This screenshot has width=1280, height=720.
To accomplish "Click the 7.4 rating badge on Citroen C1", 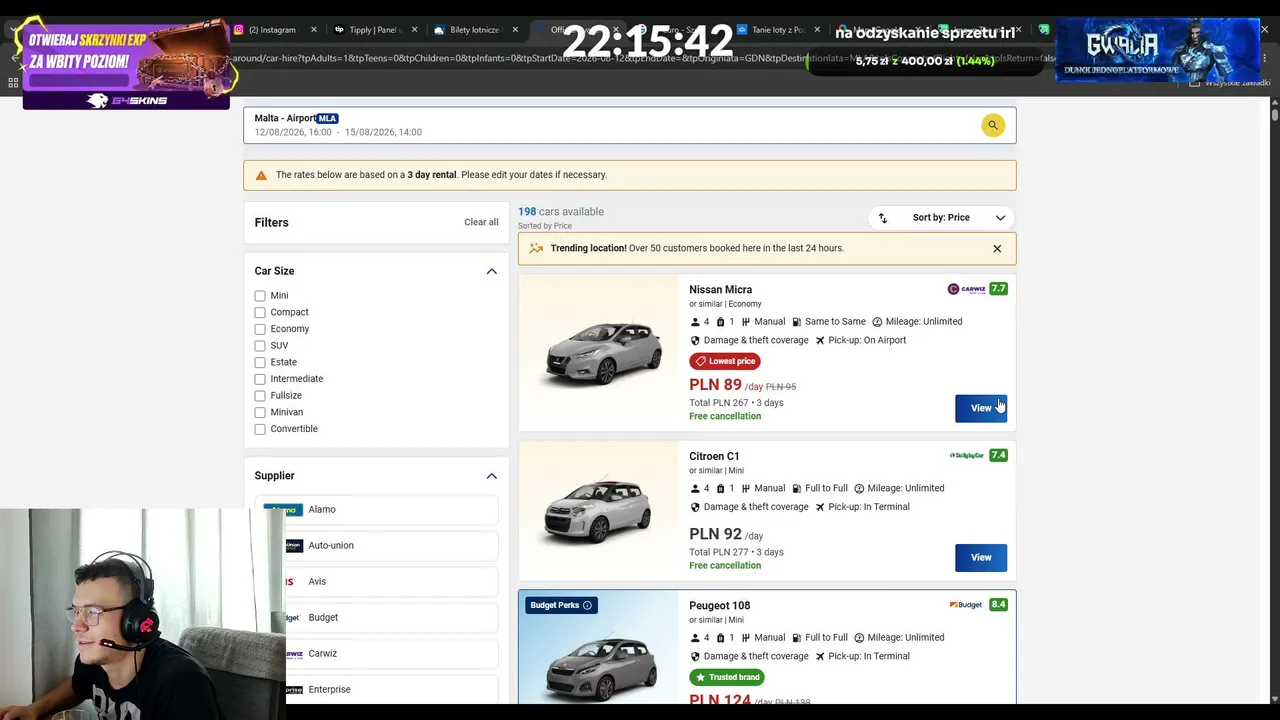I will [998, 455].
